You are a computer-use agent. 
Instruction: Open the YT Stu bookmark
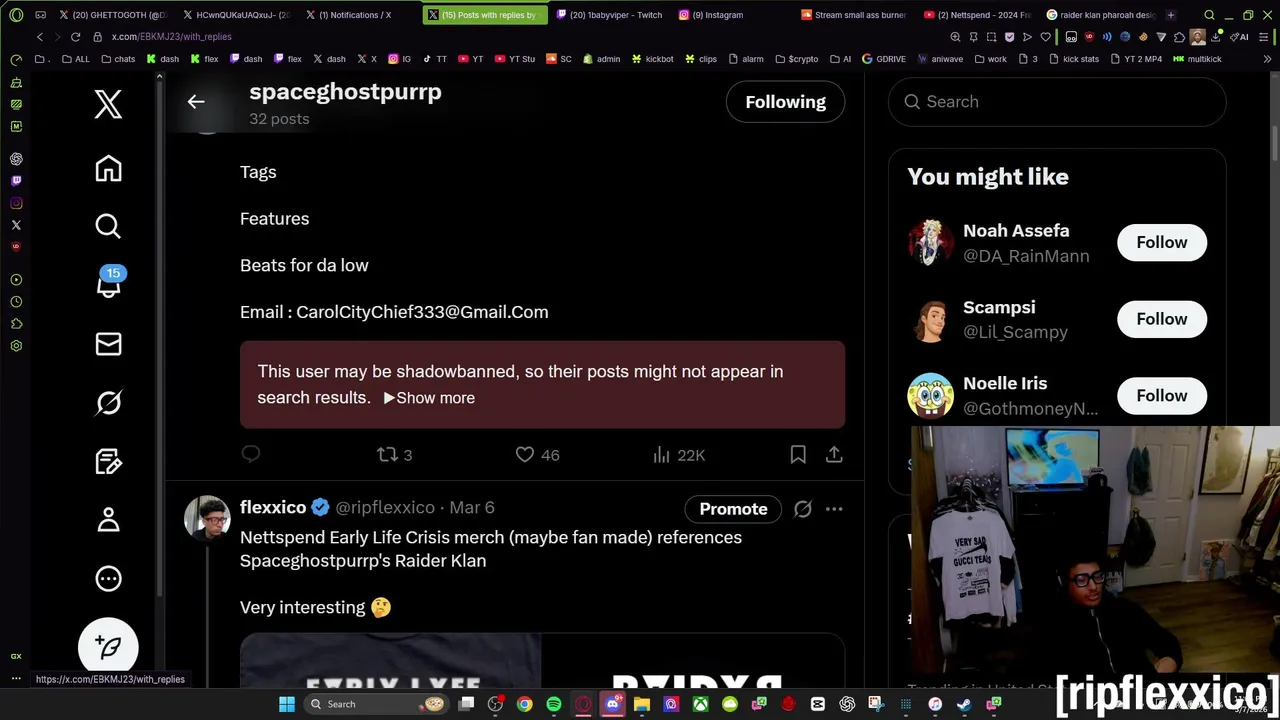pos(514,59)
